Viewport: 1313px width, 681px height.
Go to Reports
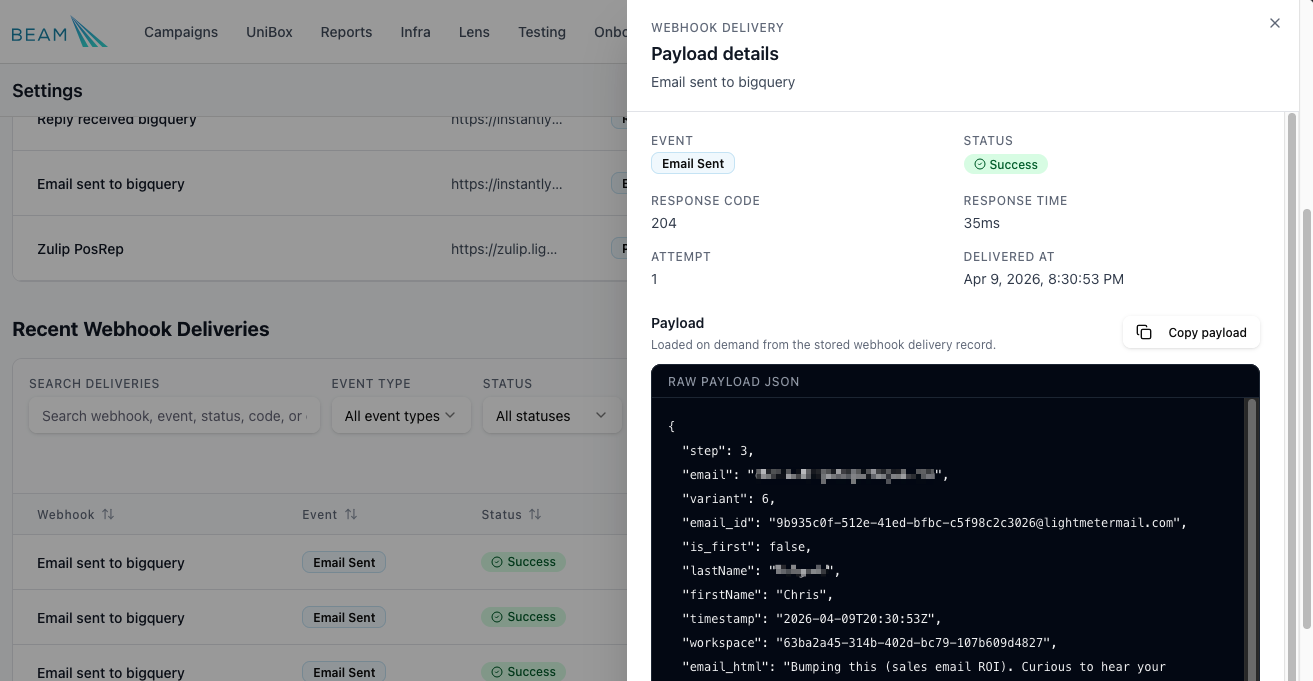click(x=346, y=32)
